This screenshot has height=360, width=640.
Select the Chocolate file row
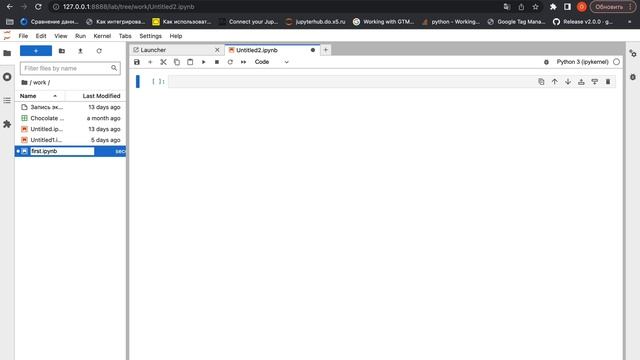70,118
